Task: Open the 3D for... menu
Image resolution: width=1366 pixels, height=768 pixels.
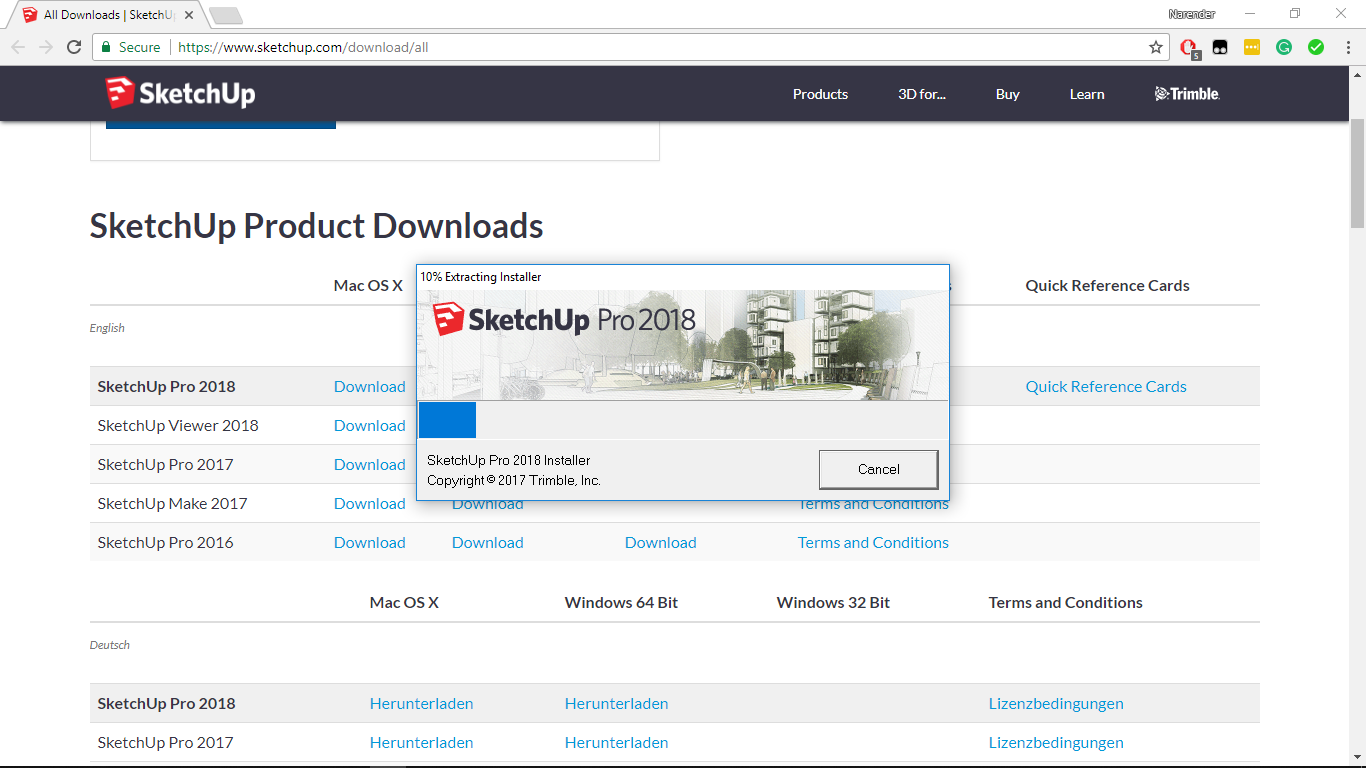Action: [922, 94]
